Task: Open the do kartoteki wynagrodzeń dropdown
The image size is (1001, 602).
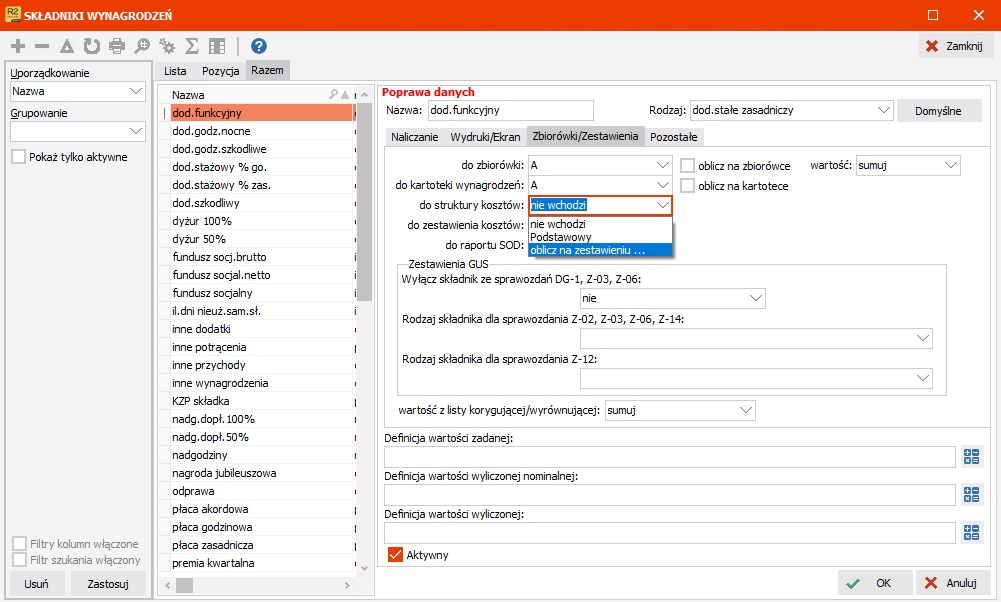Action: 600,185
